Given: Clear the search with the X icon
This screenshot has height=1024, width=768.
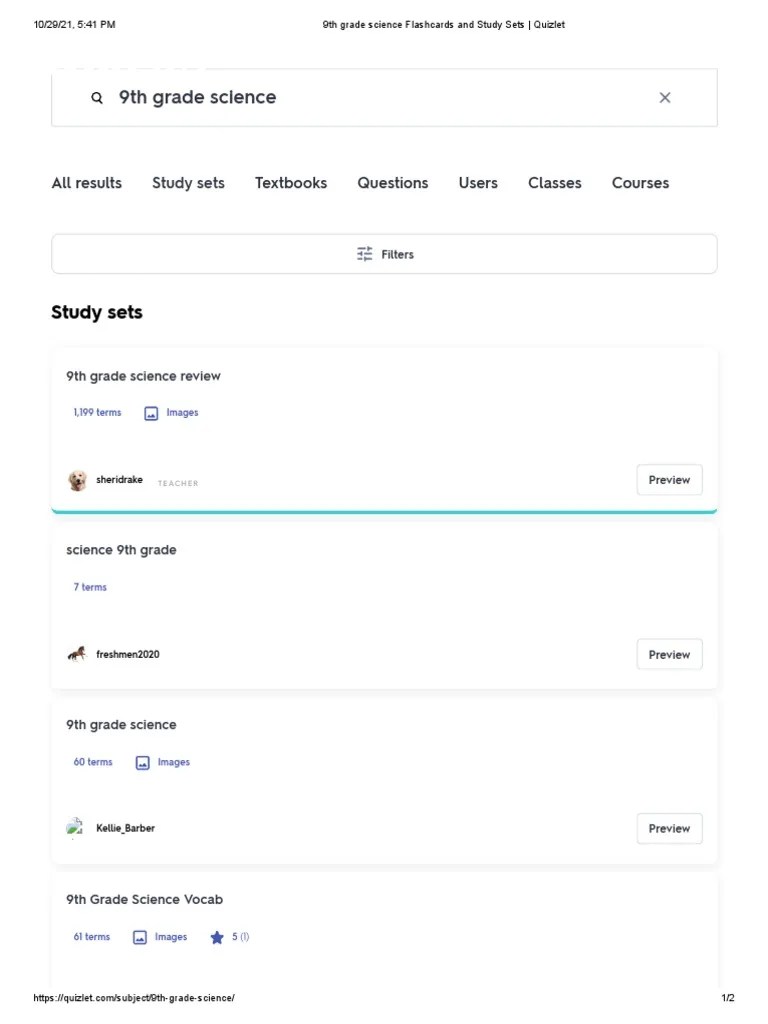Looking at the screenshot, I should click(665, 97).
